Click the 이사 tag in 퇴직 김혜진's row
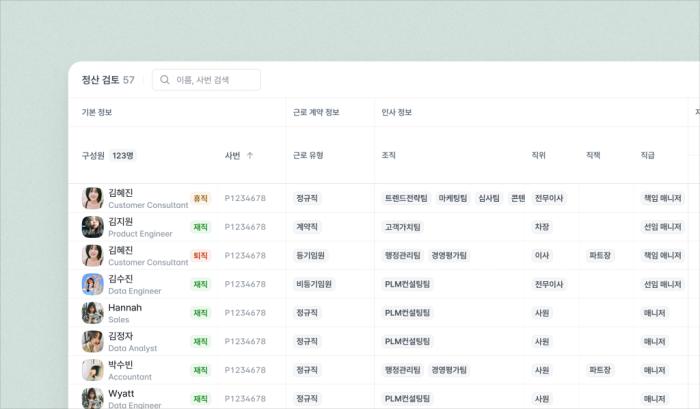Image resolution: width=700 pixels, height=409 pixels. pos(542,255)
